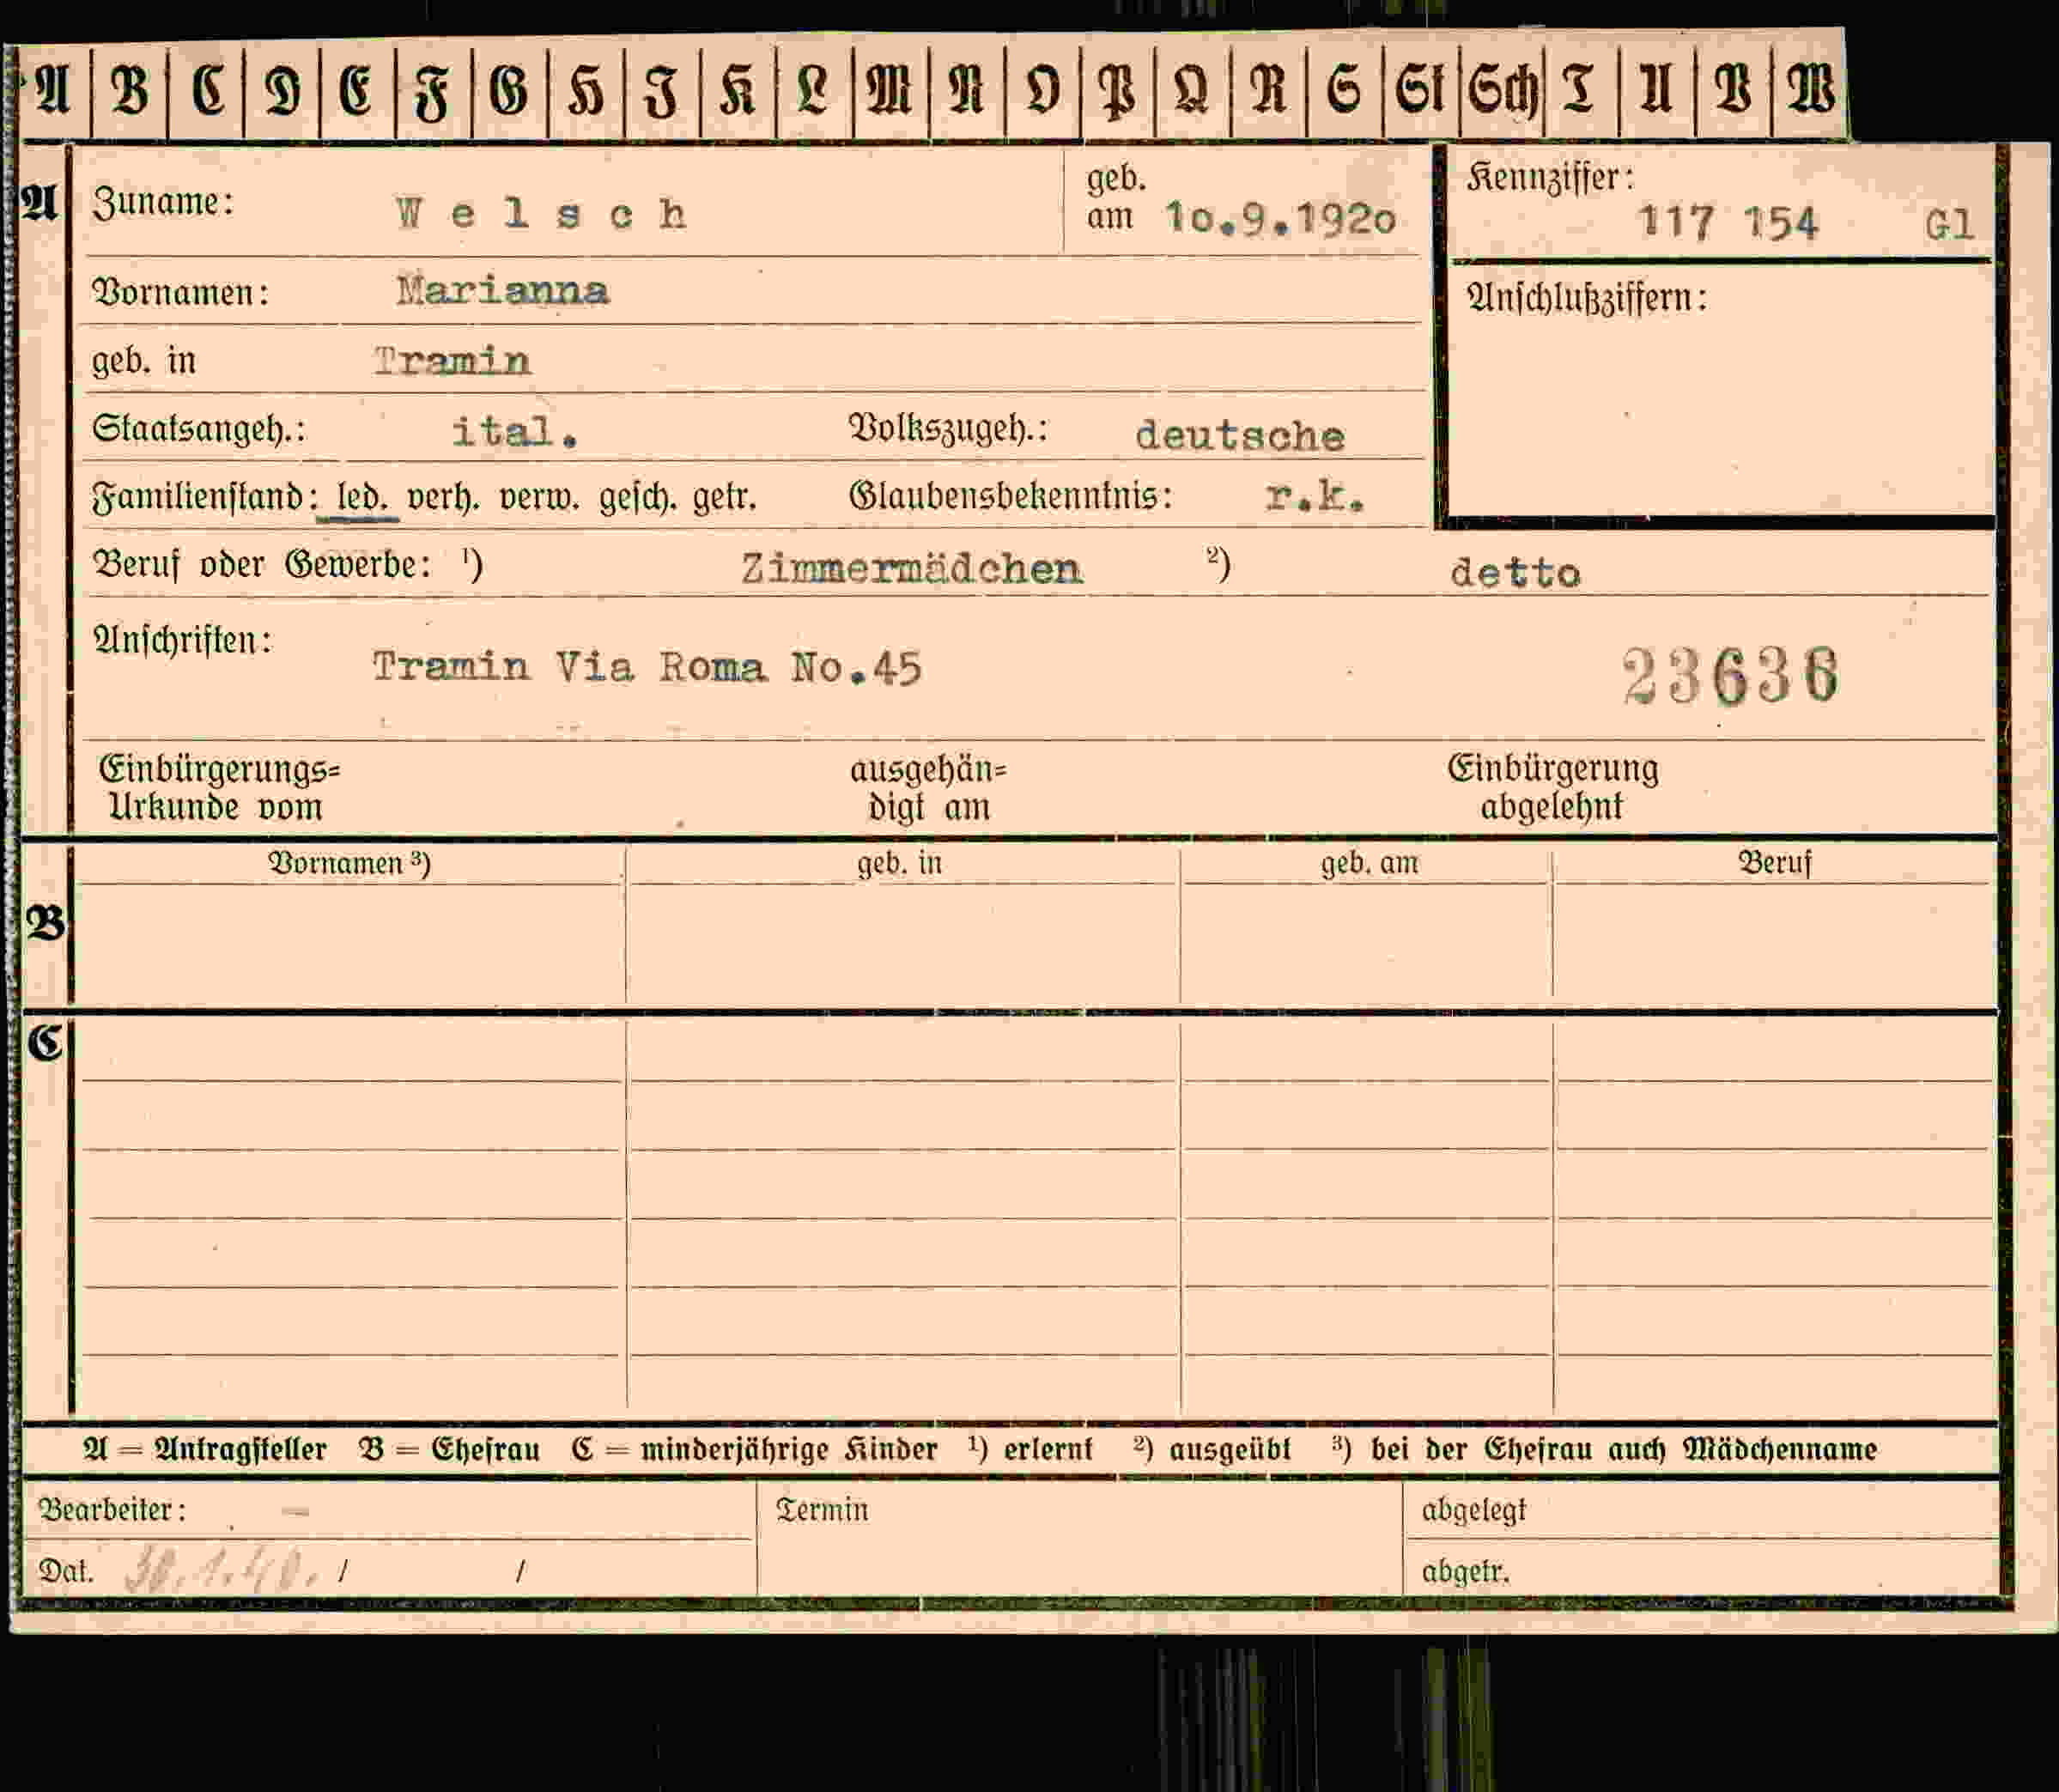The height and width of the screenshot is (1792, 2059).
Task: Click the "gesch." marital status option
Action: [x=636, y=497]
